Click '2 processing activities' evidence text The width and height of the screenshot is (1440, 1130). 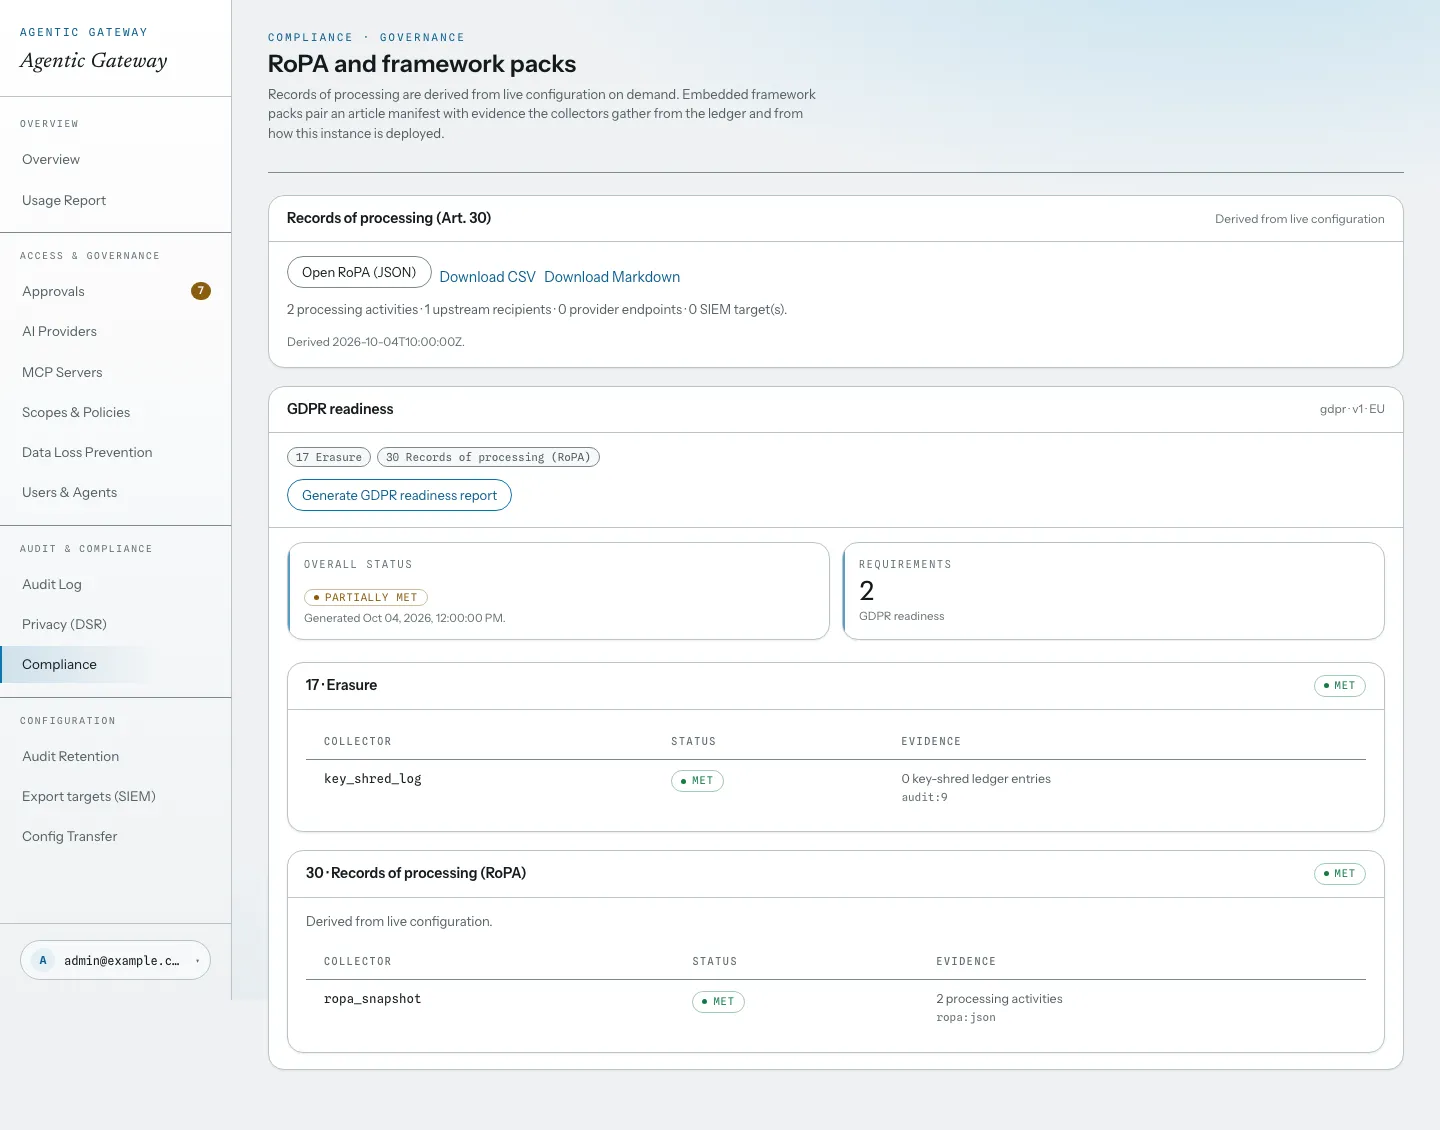pyautogui.click(x=999, y=999)
